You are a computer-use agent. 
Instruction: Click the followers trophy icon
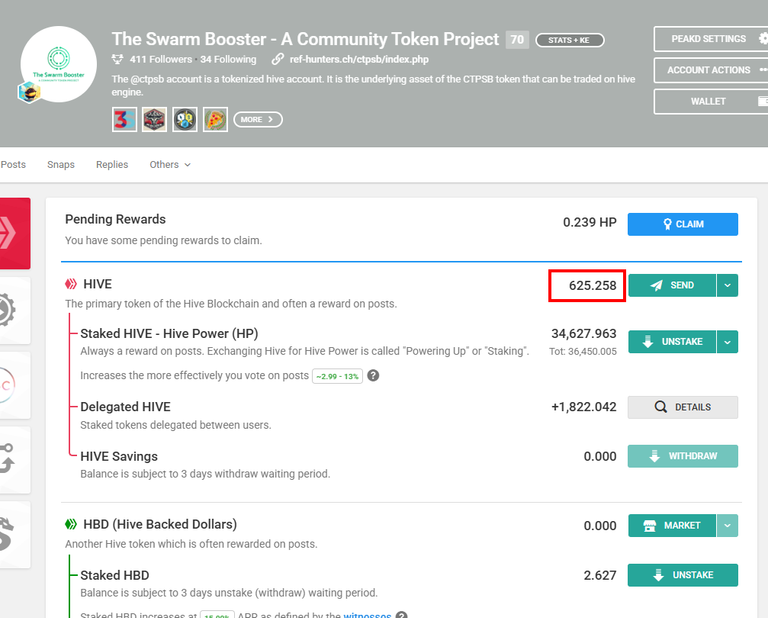(118, 59)
